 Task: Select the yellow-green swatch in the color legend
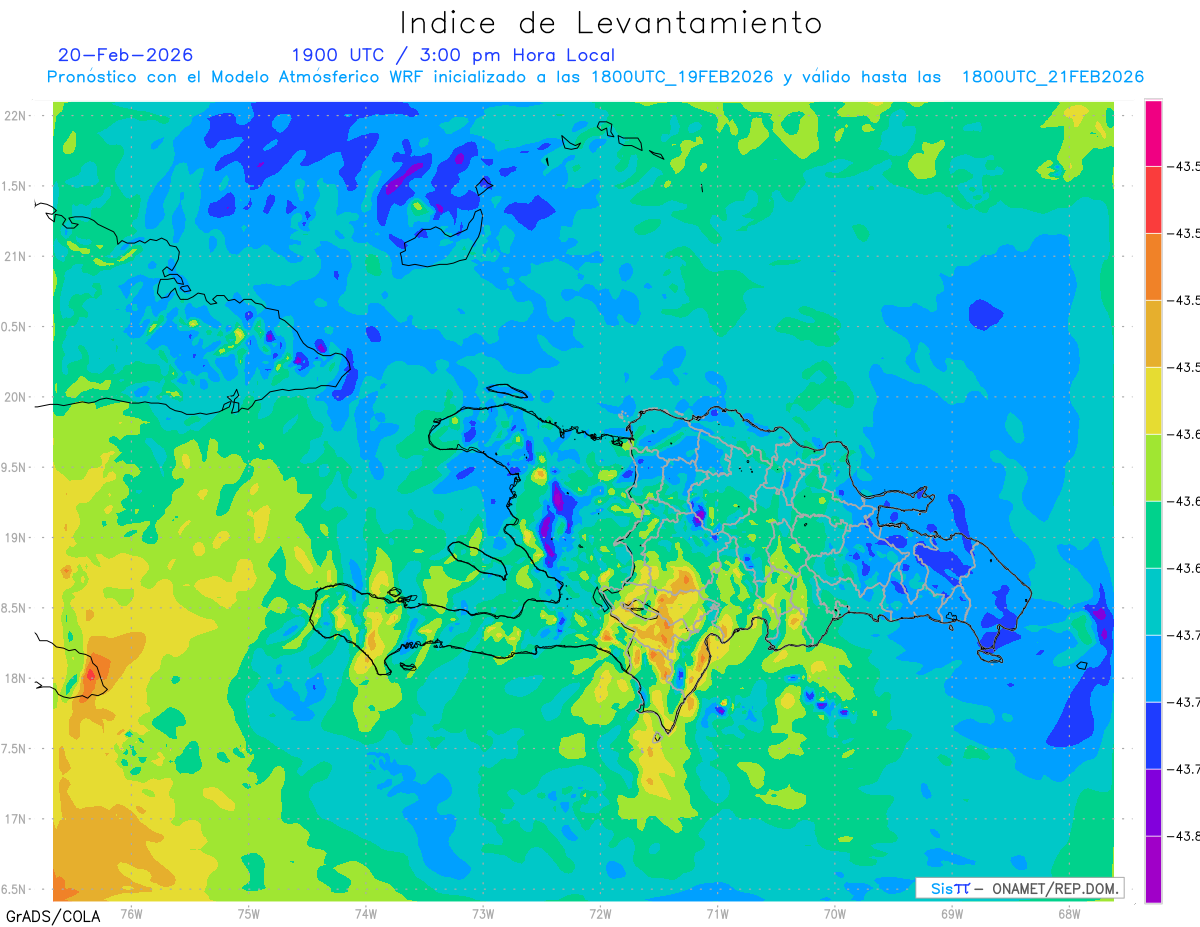click(1153, 468)
